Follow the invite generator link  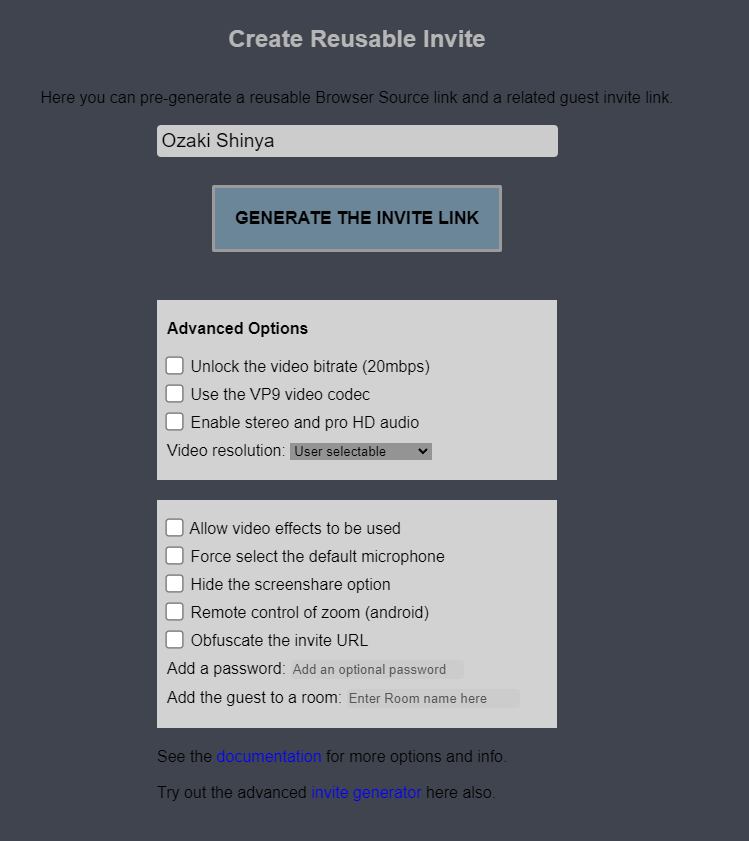pos(366,793)
